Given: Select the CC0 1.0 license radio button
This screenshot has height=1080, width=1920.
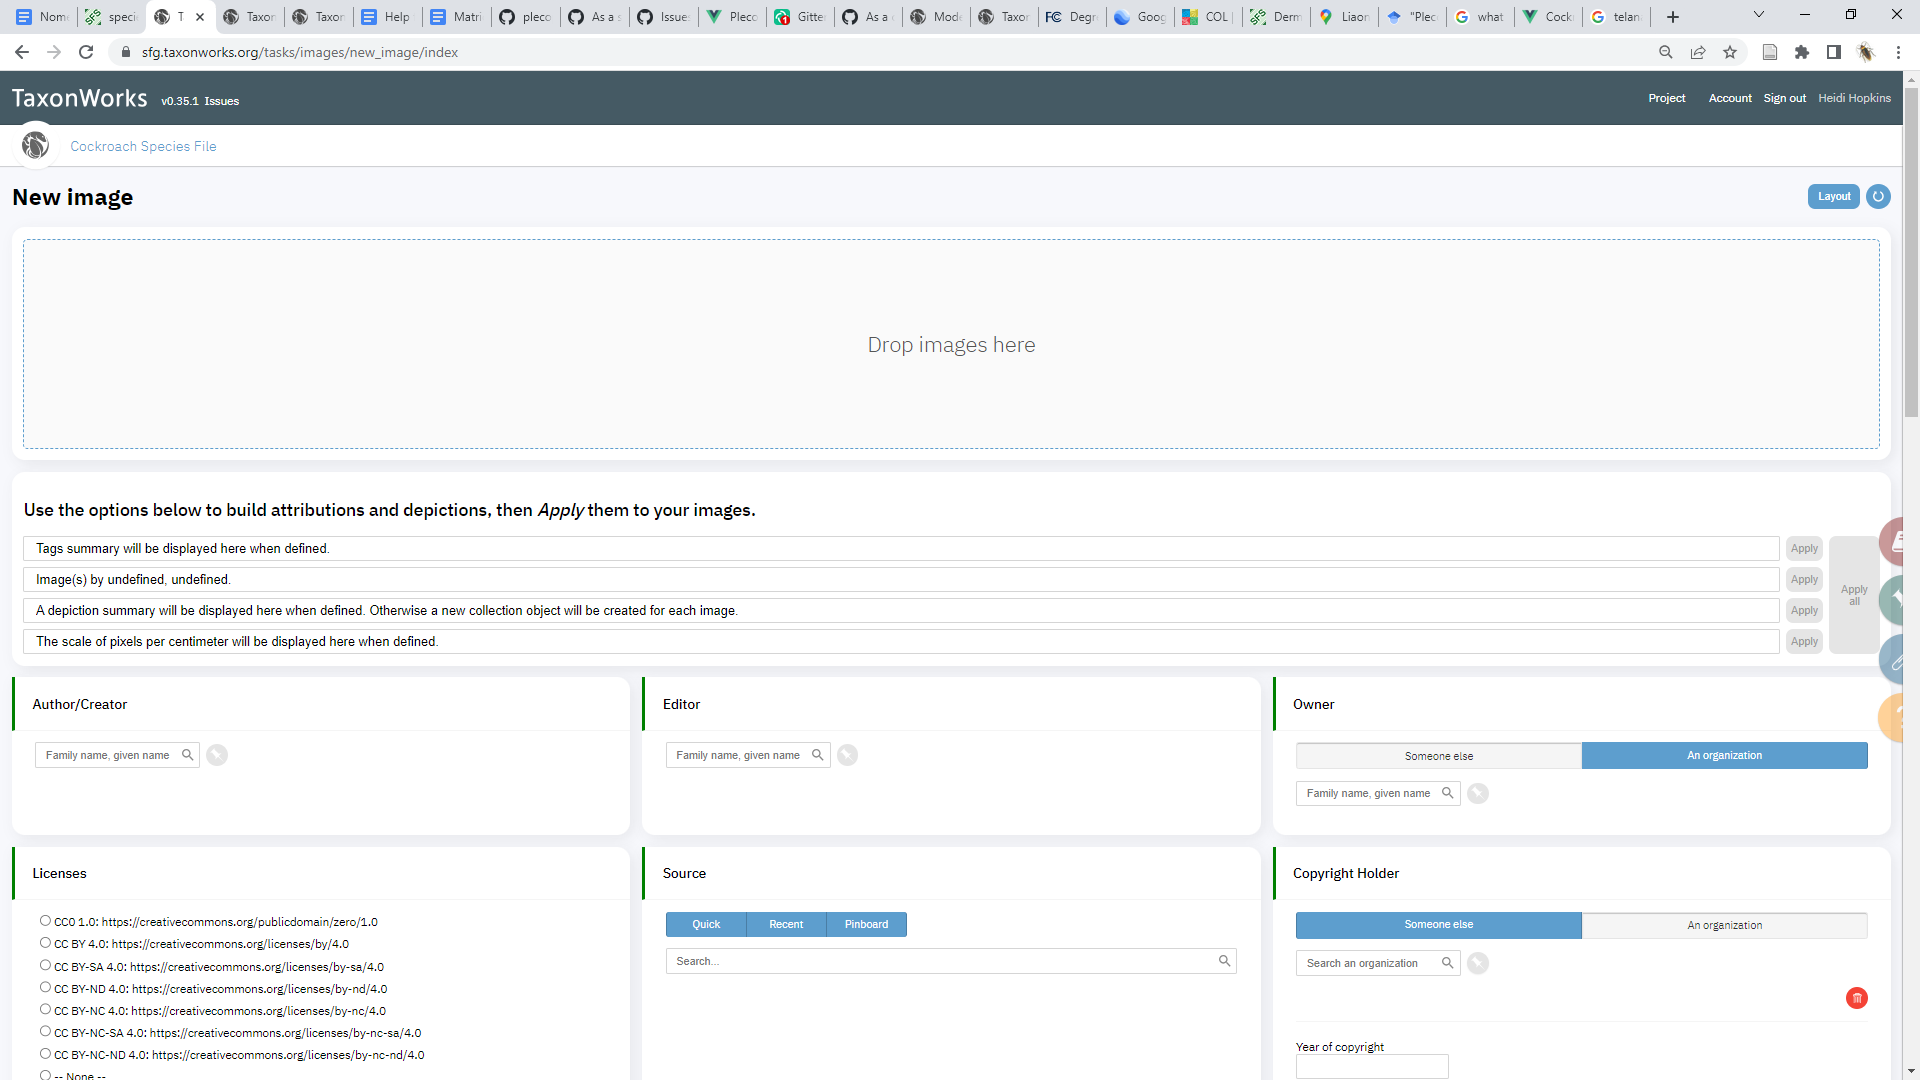Looking at the screenshot, I should pos(45,920).
